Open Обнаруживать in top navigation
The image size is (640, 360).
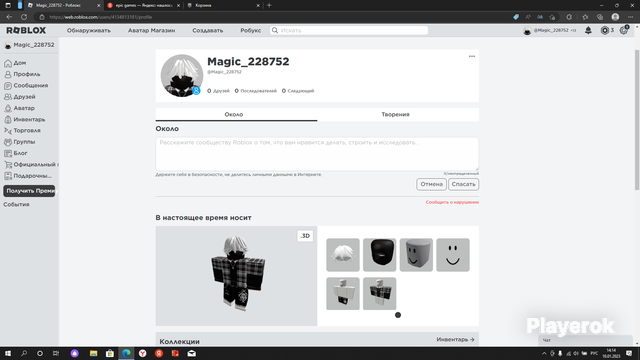click(x=89, y=31)
